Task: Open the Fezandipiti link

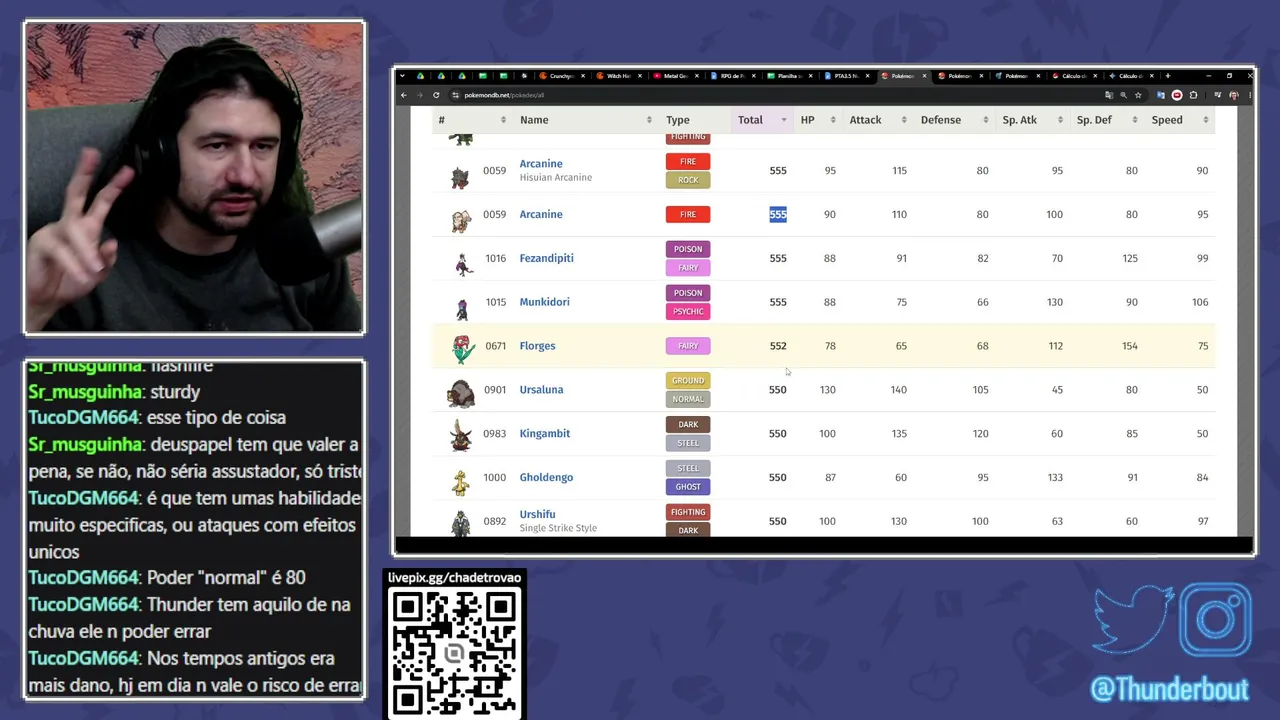Action: pos(546,258)
